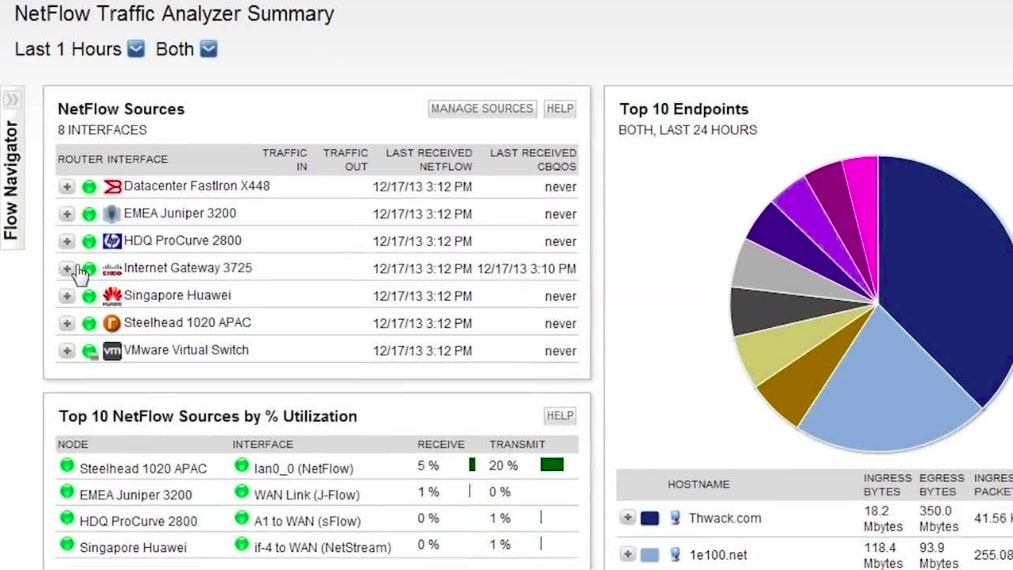
Task: Click the Hostname column header in Endpoints table
Action: [x=698, y=484]
